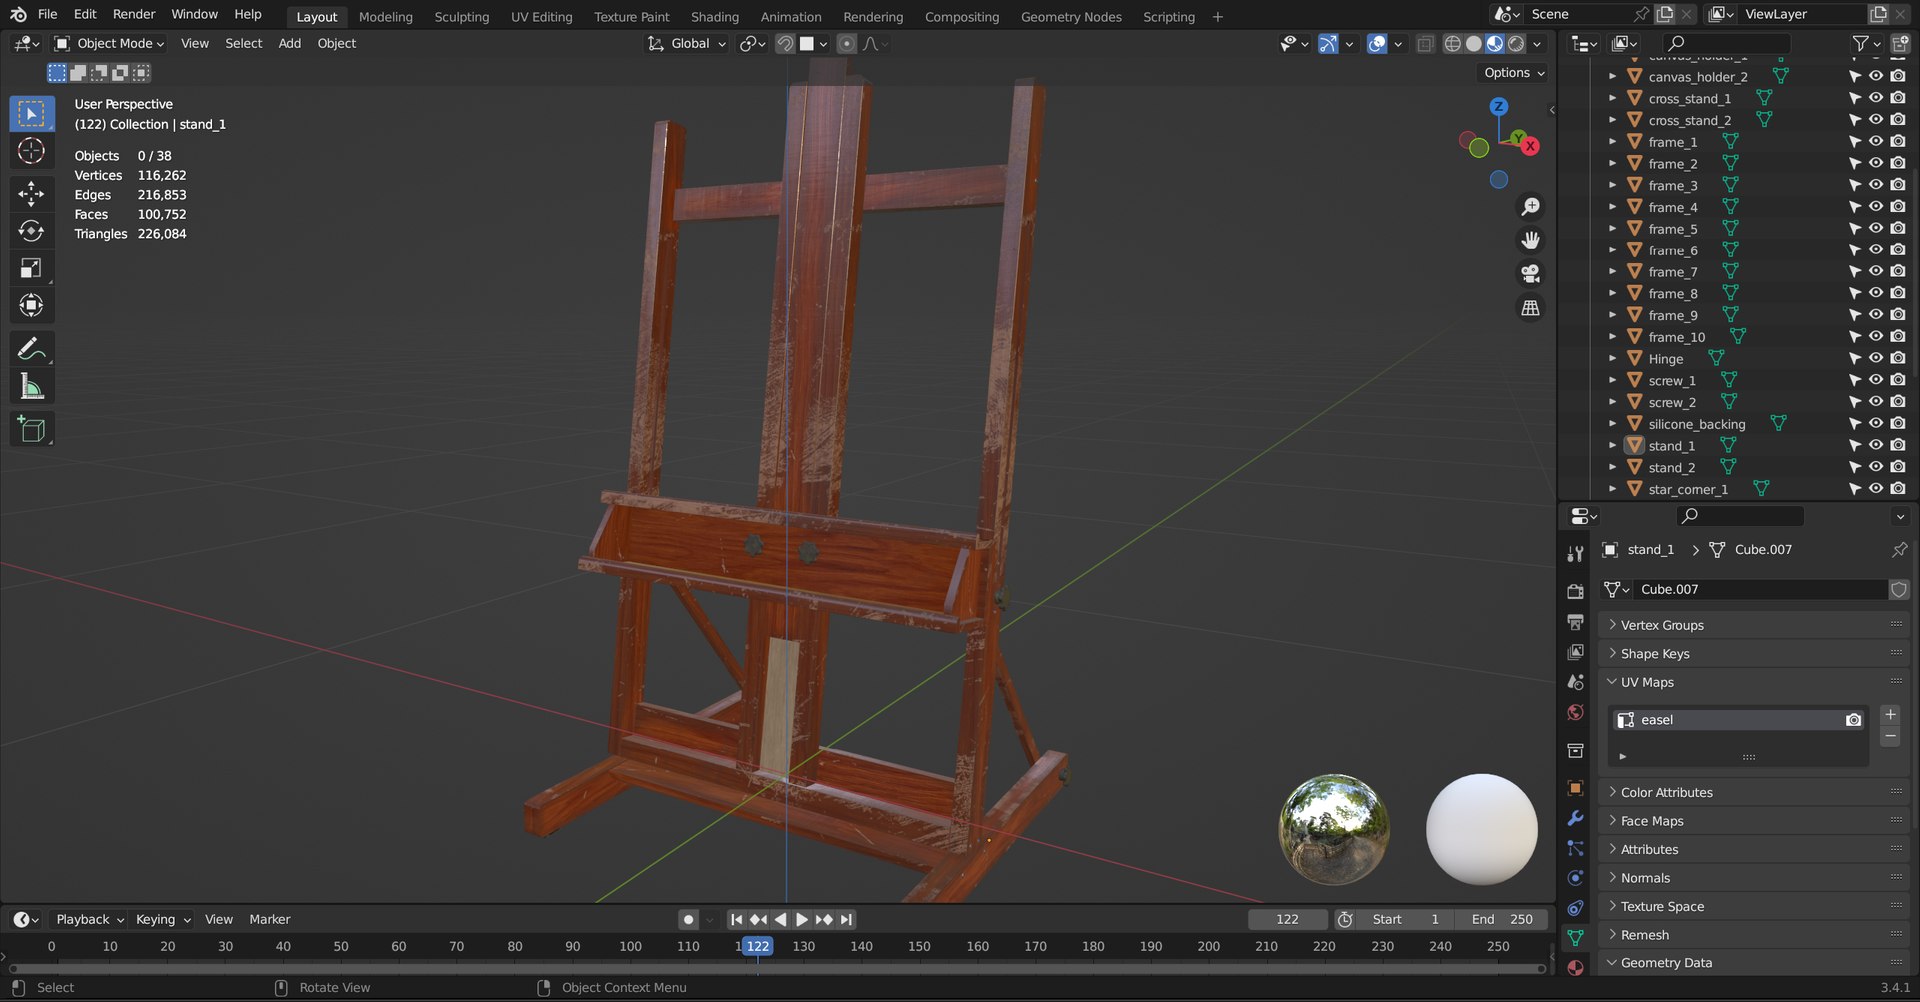Viewport: 1920px width, 1002px height.
Task: Remove UV map with minus button
Action: (1890, 736)
